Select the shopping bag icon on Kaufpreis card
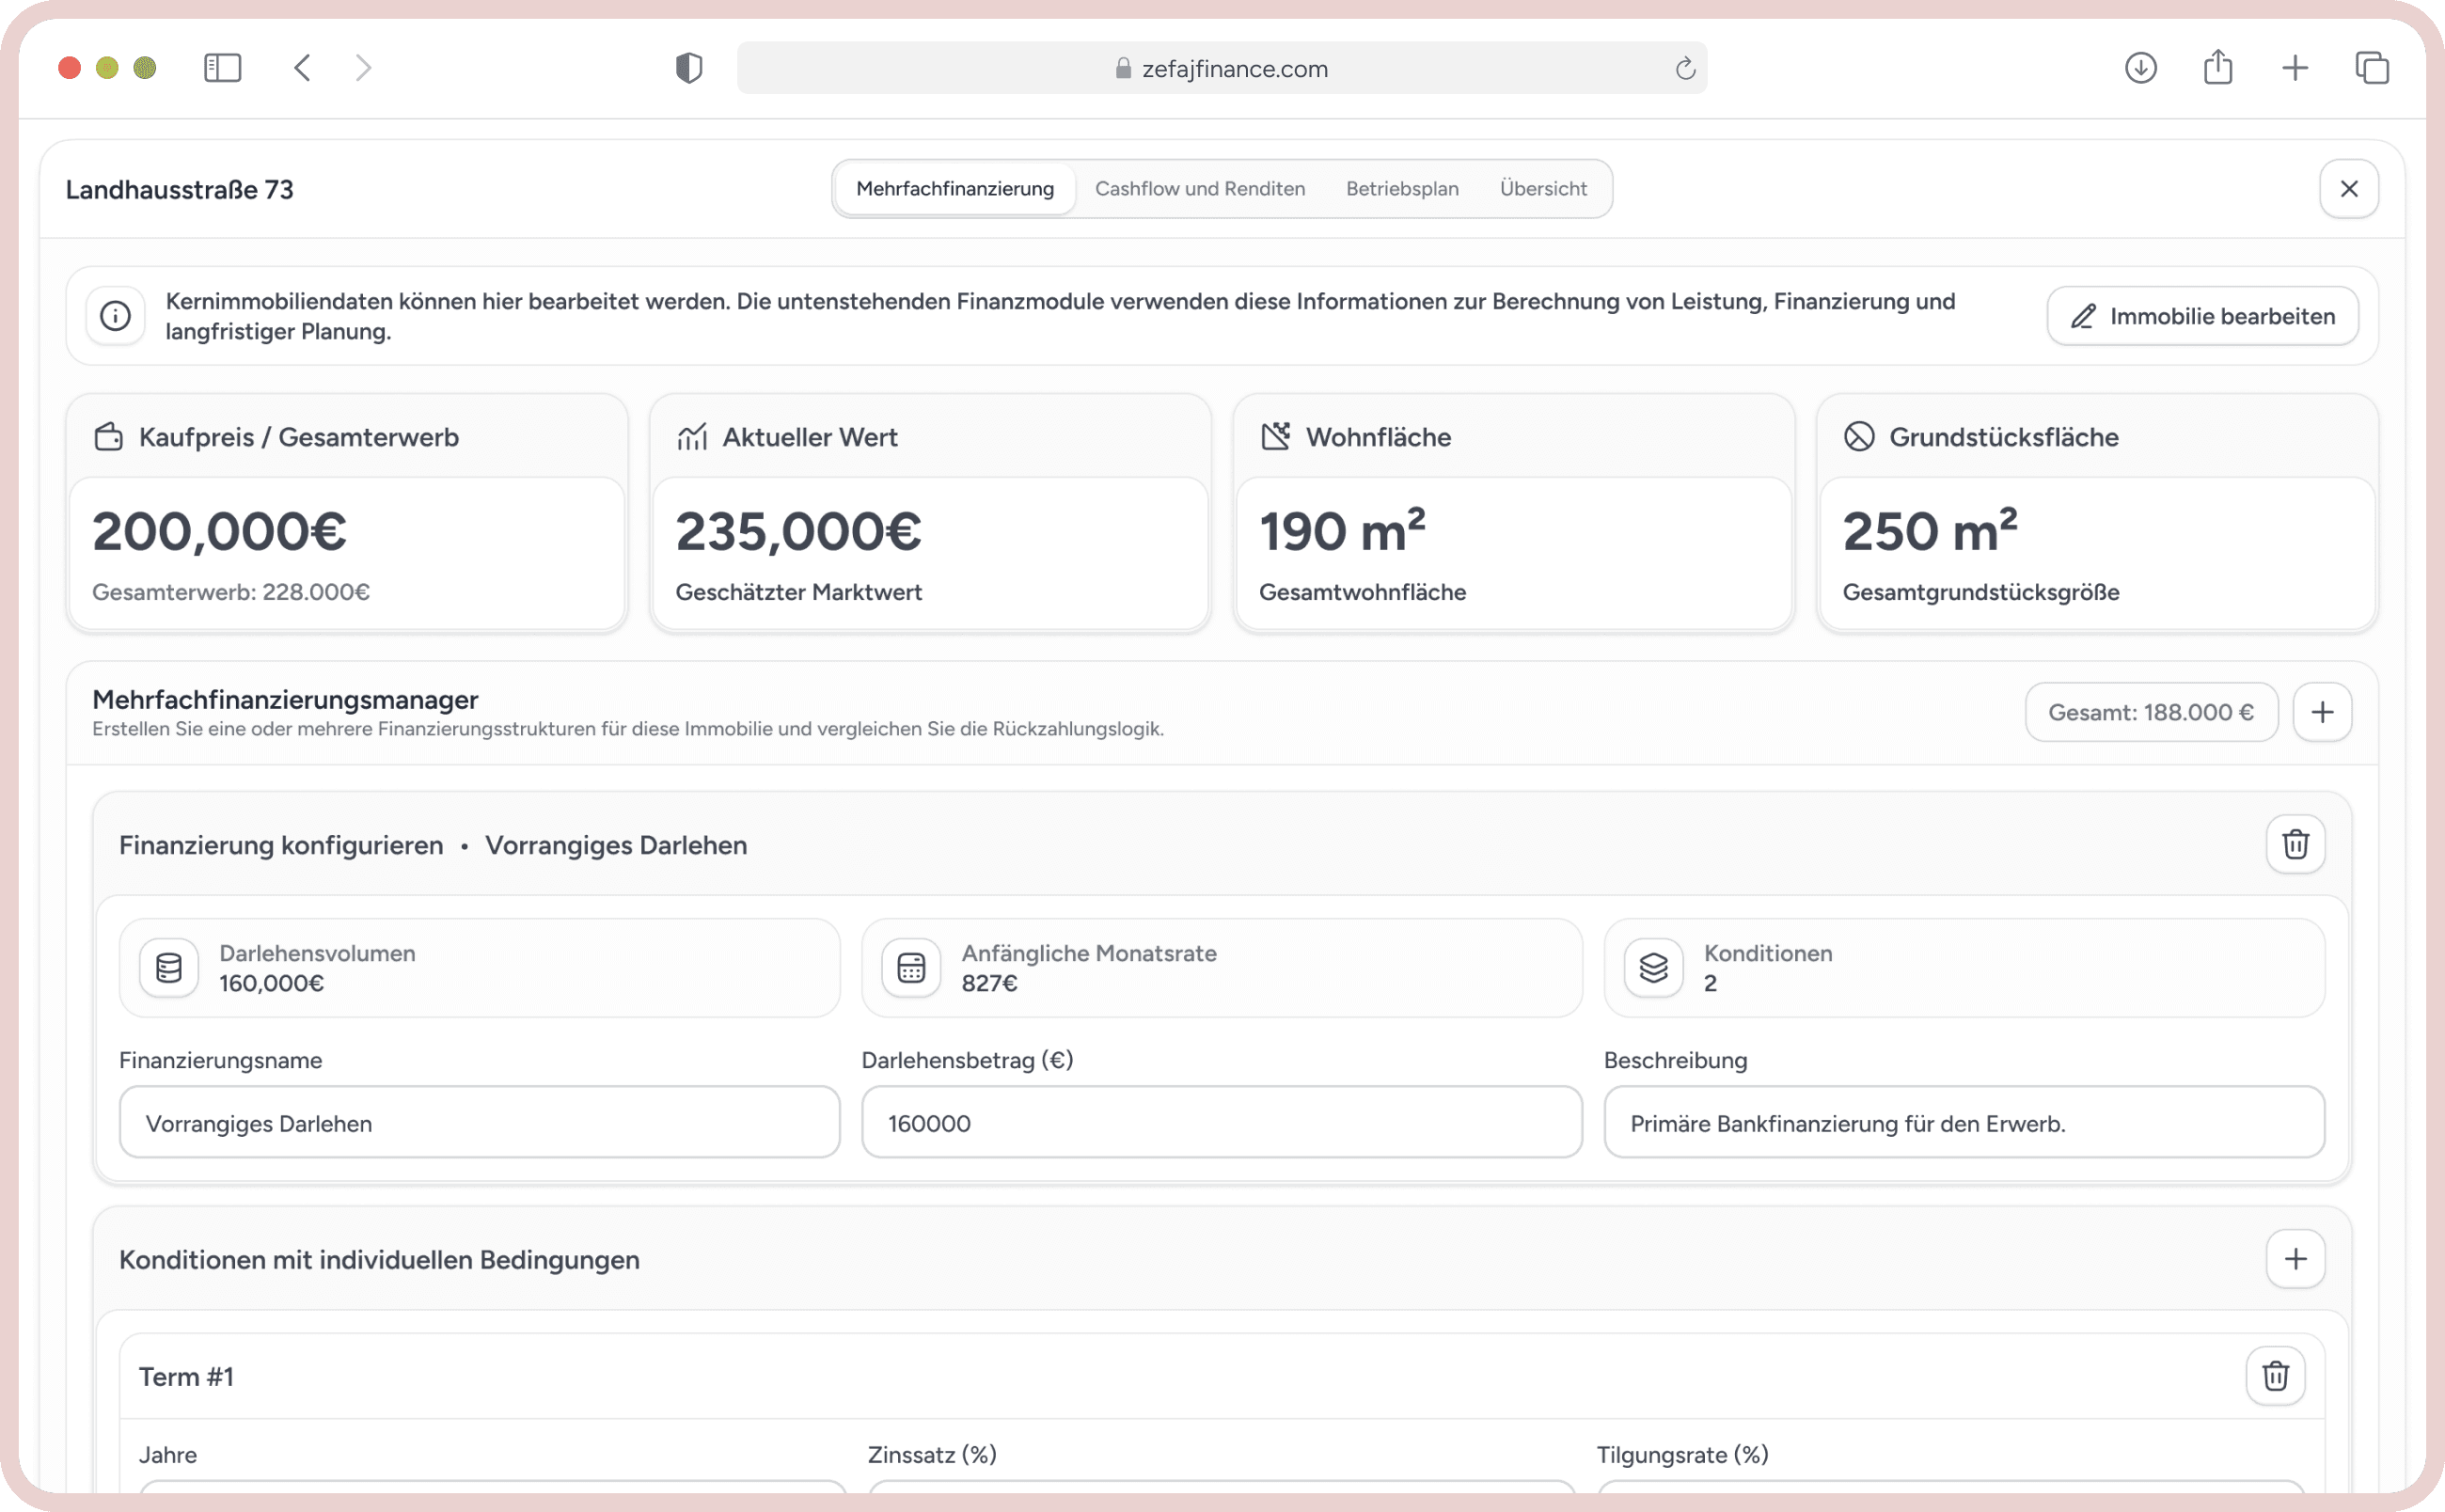 coord(107,436)
